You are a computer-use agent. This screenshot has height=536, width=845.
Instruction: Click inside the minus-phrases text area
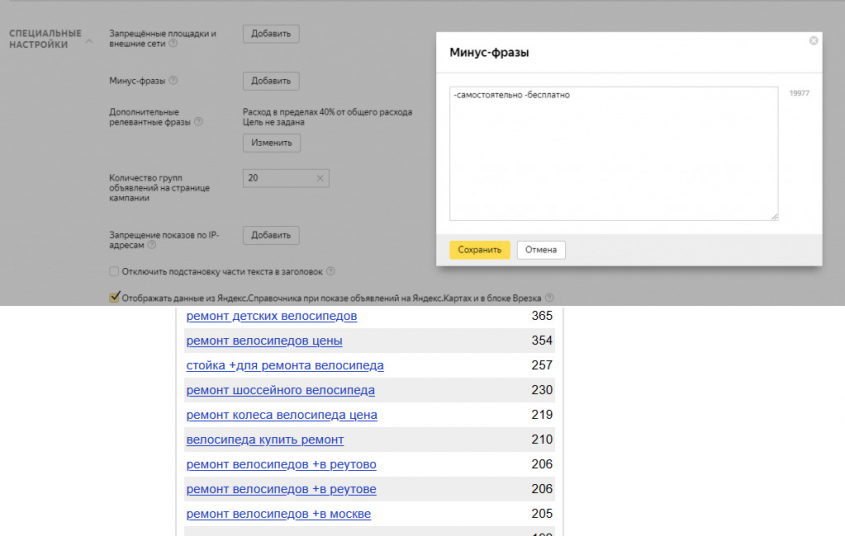pos(613,153)
